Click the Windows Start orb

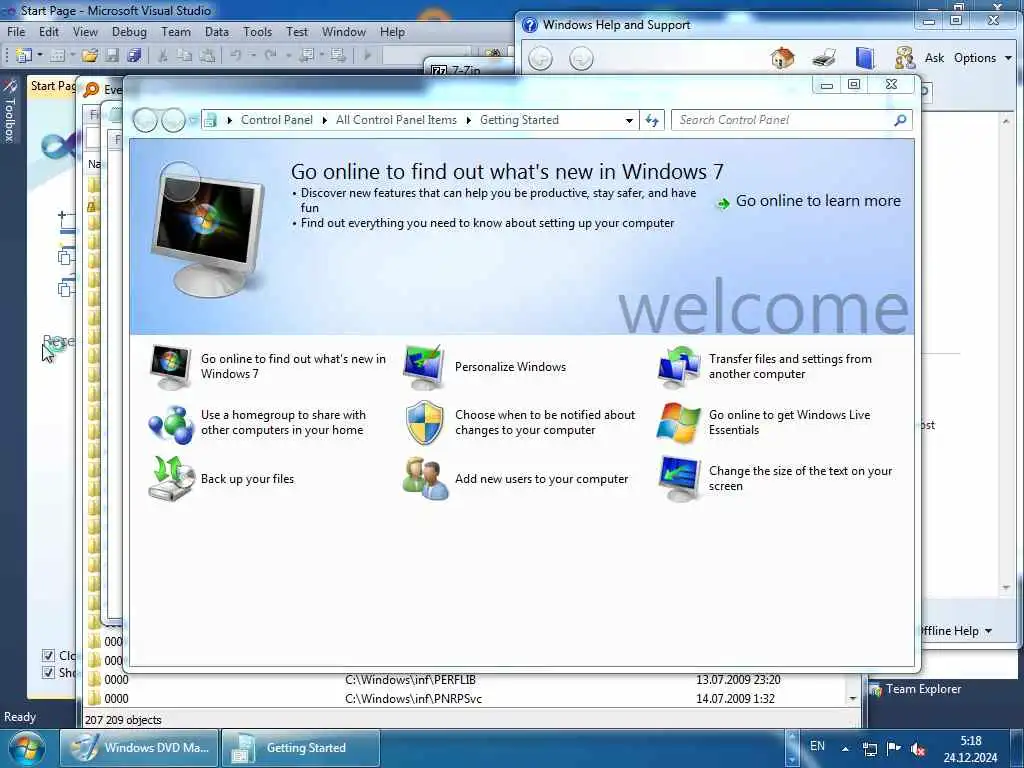pos(27,748)
